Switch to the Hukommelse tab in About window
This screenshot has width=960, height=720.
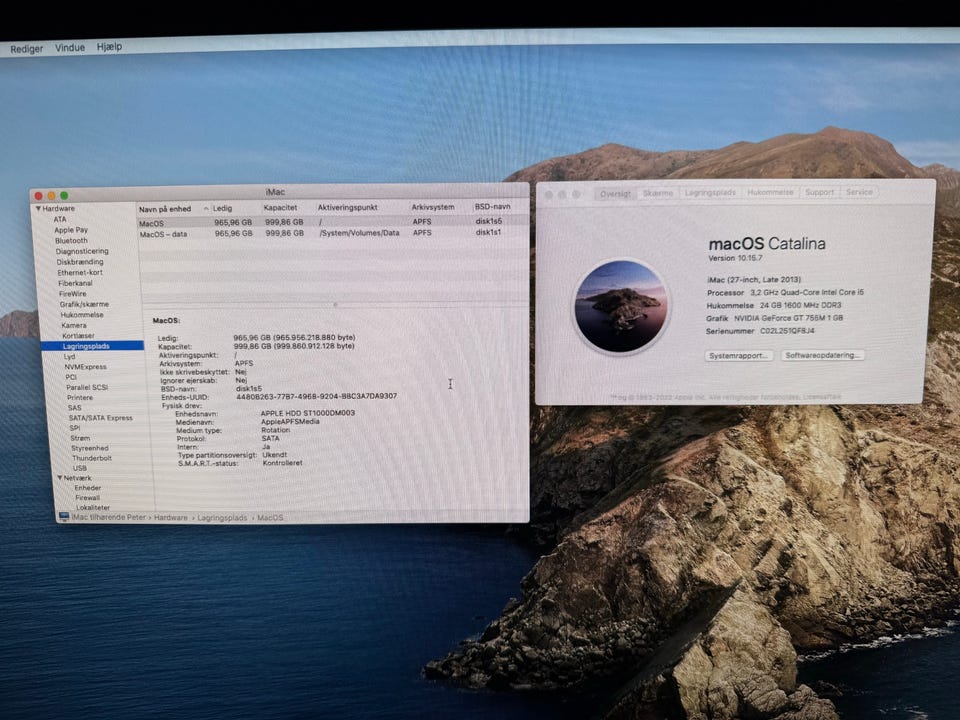click(770, 192)
